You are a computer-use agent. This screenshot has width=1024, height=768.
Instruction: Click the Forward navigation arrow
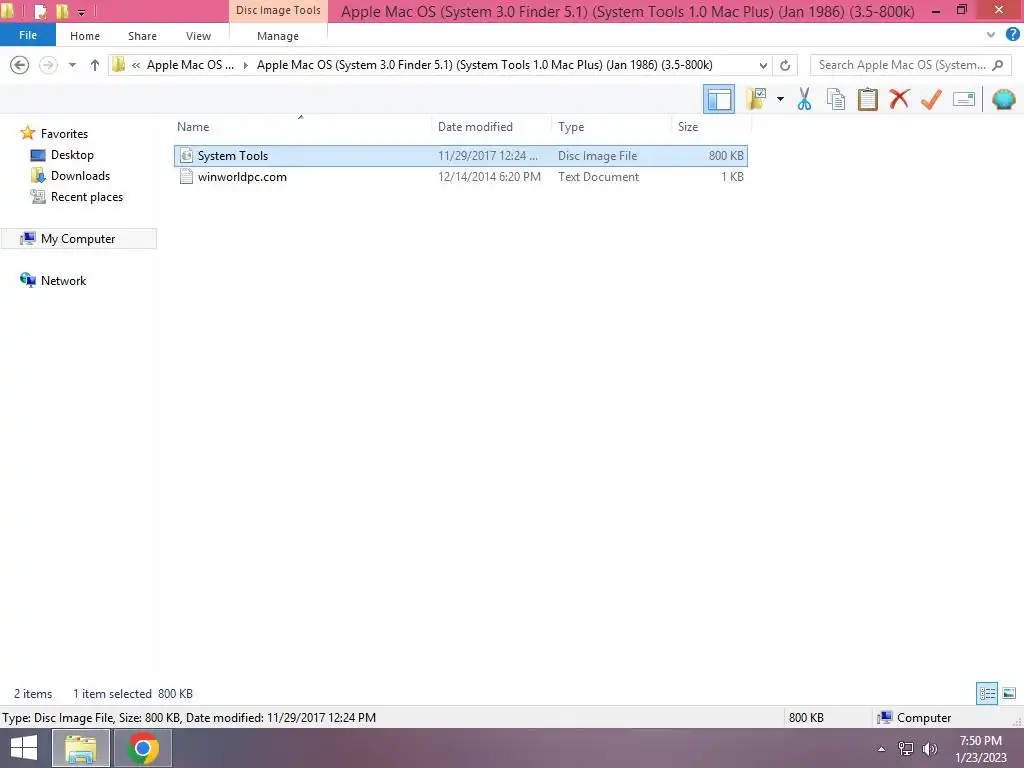click(48, 65)
